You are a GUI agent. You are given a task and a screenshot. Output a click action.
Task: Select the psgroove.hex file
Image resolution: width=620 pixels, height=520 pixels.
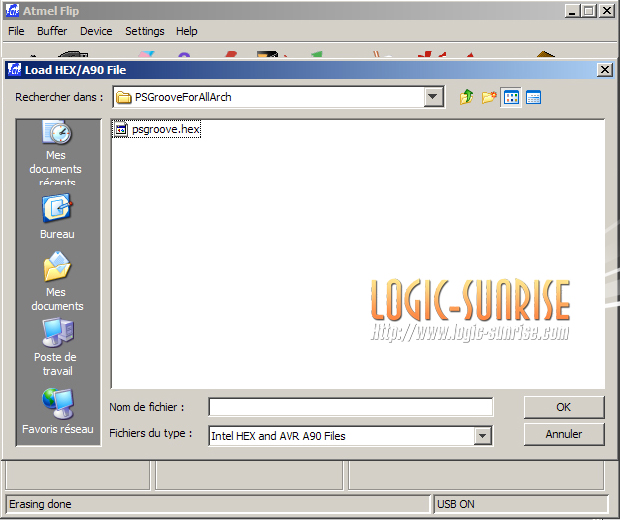pos(157,129)
